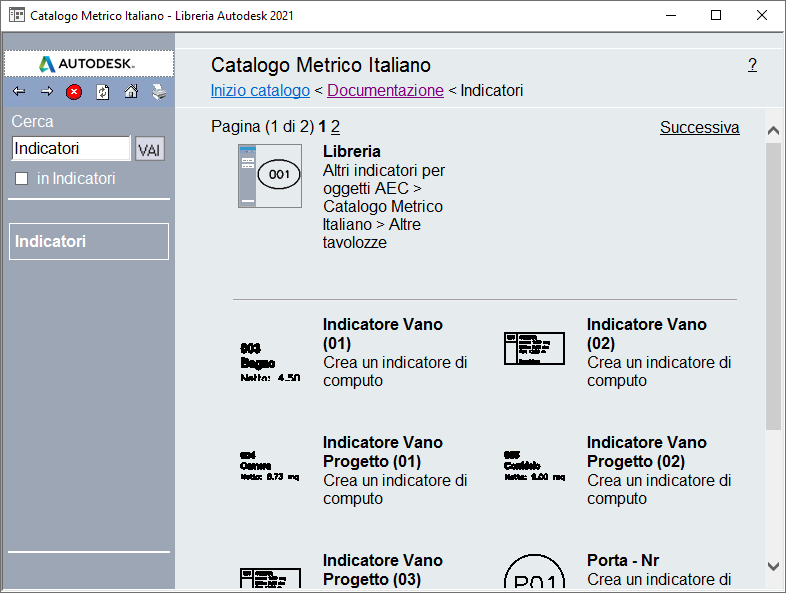This screenshot has width=786, height=593.
Task: Enable the 'in Indicatori' checkbox
Action: [22, 179]
